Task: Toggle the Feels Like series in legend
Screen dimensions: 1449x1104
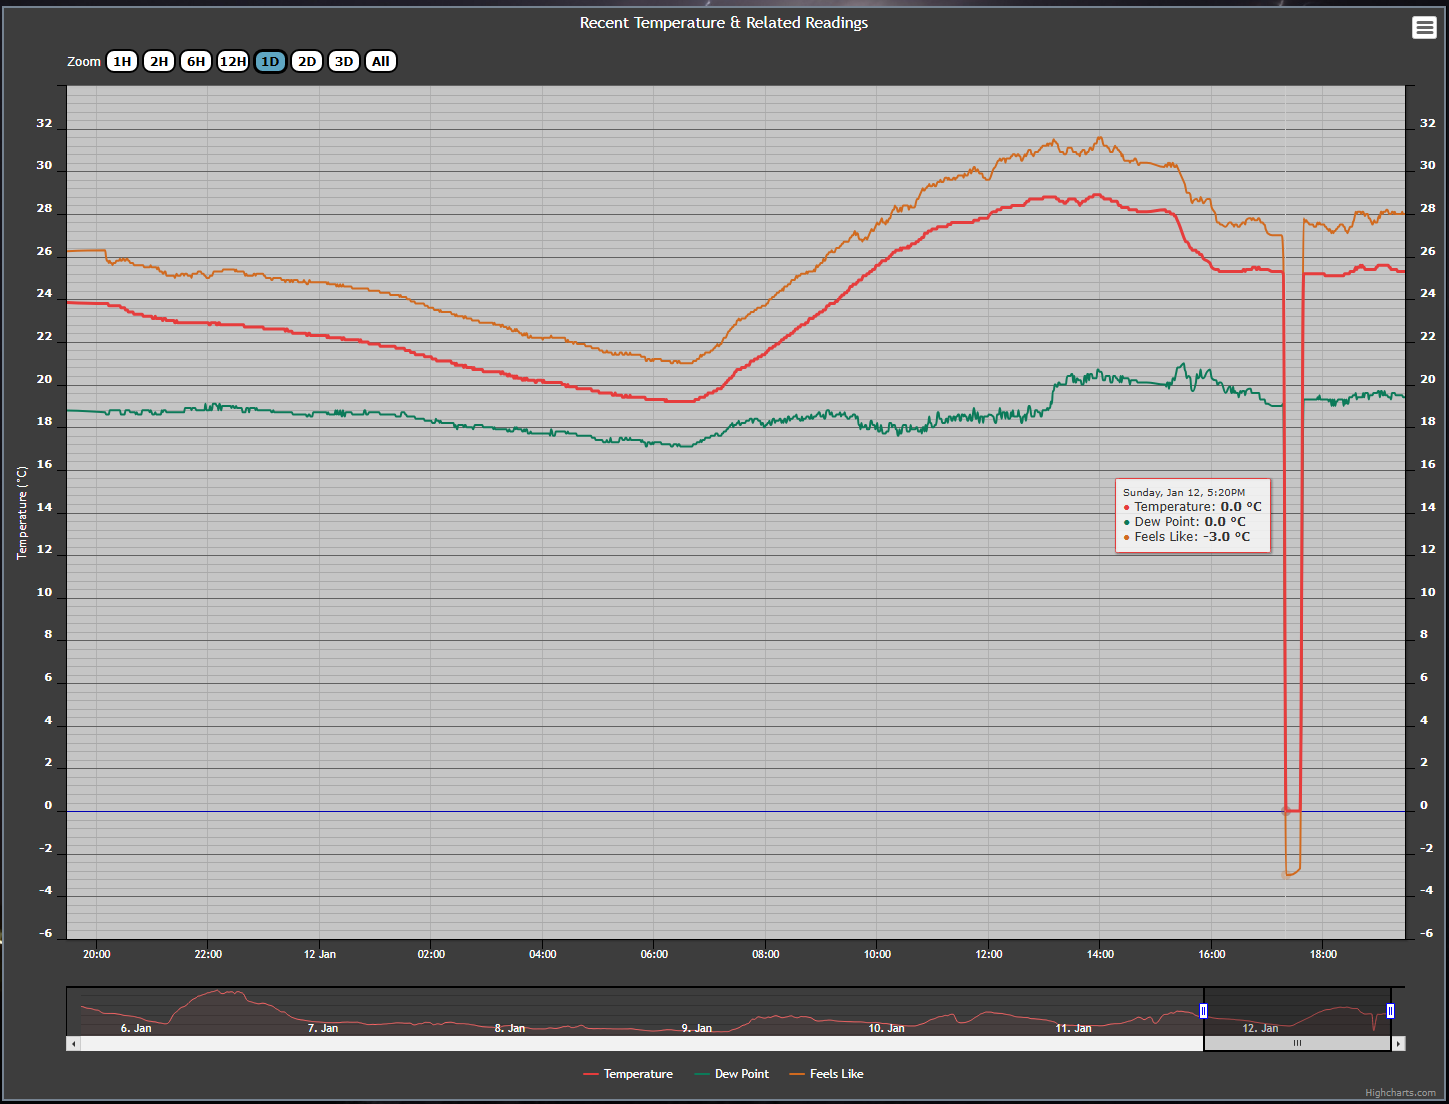Action: click(826, 1074)
